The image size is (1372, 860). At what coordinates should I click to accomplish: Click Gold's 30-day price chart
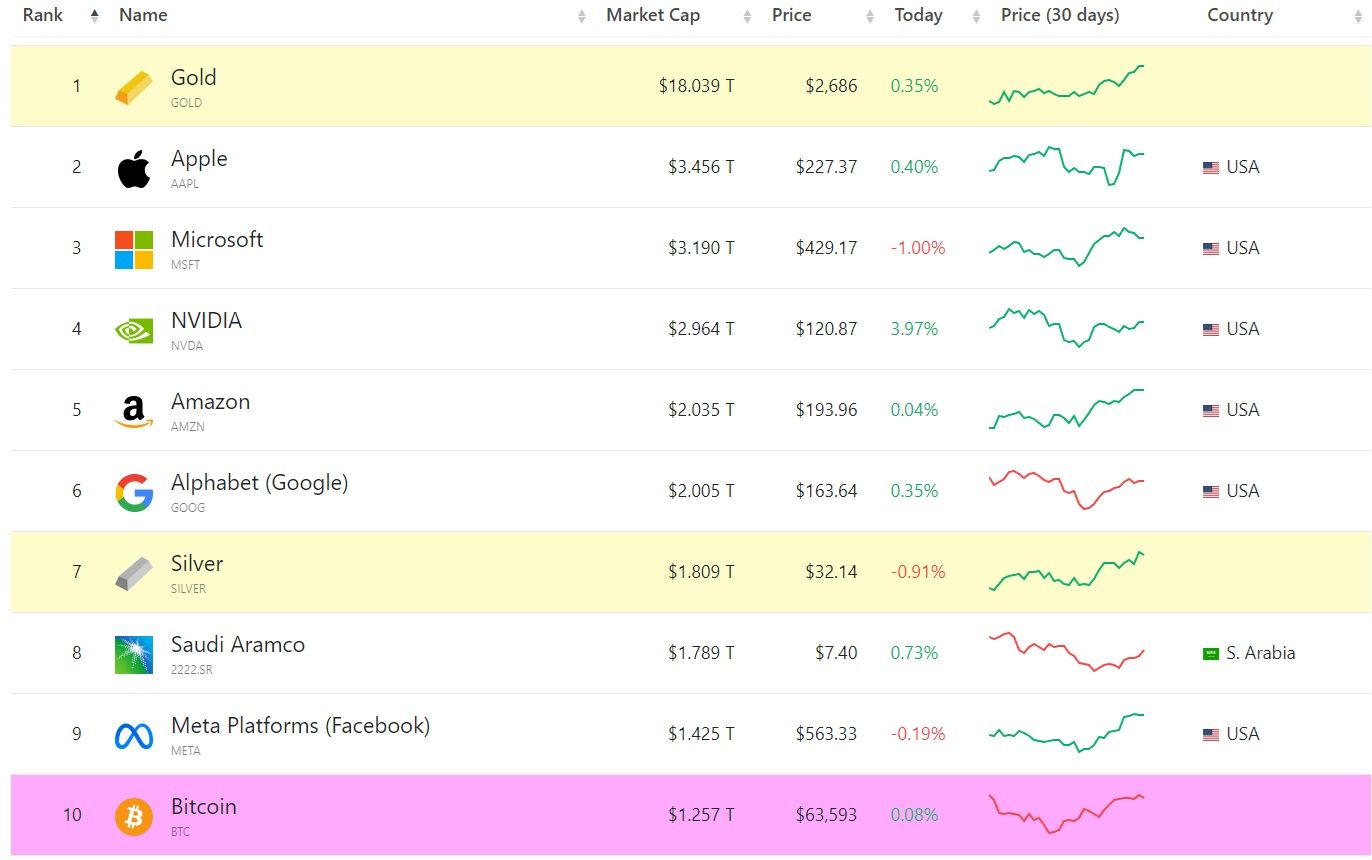pyautogui.click(x=1067, y=85)
